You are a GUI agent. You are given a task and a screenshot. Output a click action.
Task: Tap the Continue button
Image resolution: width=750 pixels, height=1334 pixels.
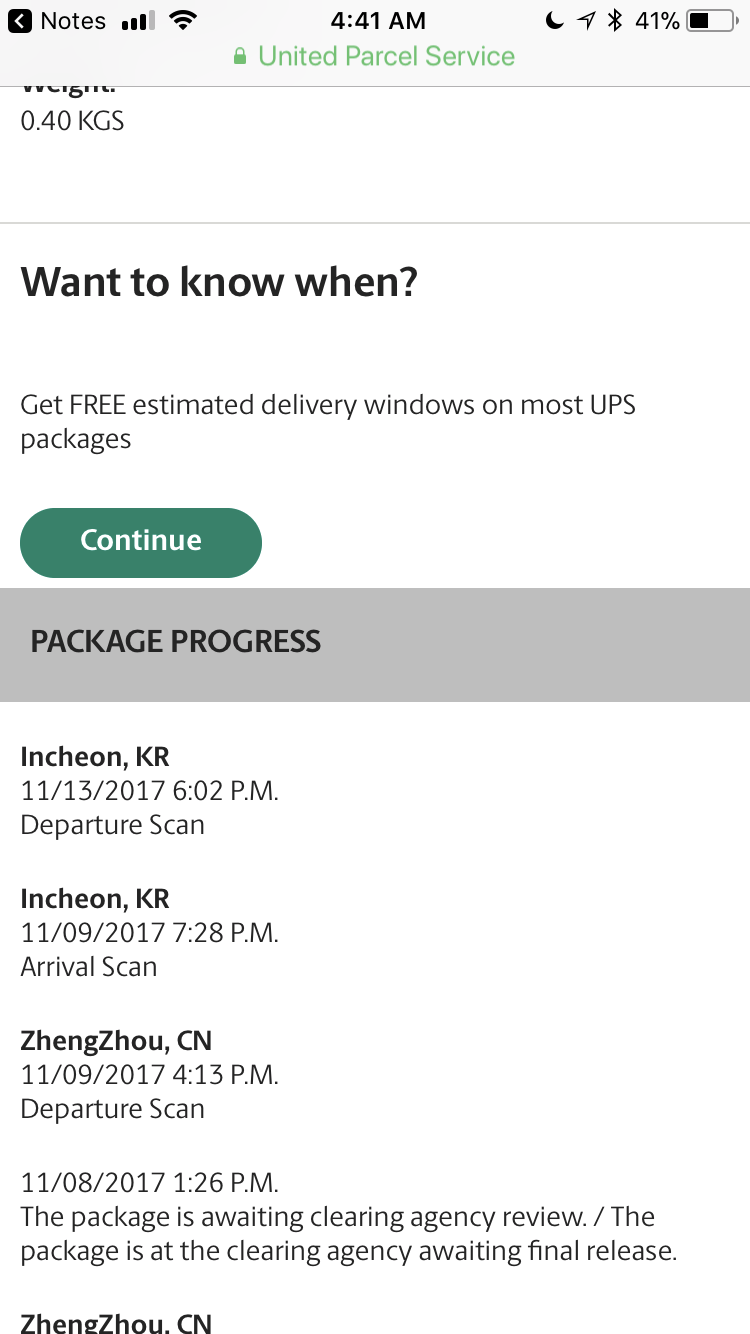(x=141, y=542)
